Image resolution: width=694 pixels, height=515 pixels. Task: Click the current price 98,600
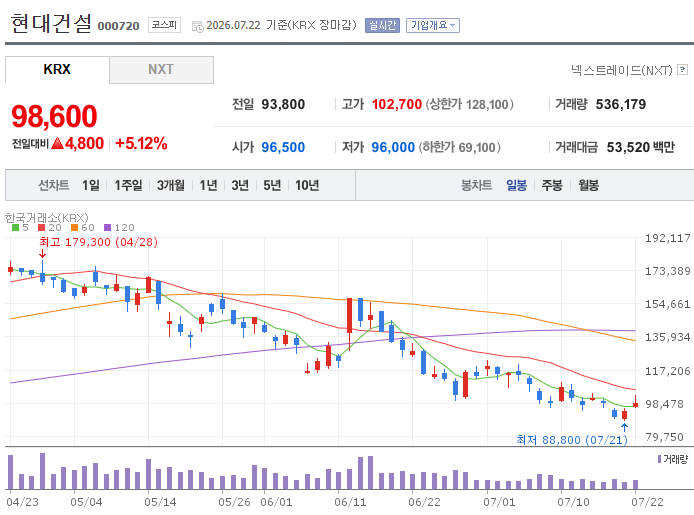54,116
